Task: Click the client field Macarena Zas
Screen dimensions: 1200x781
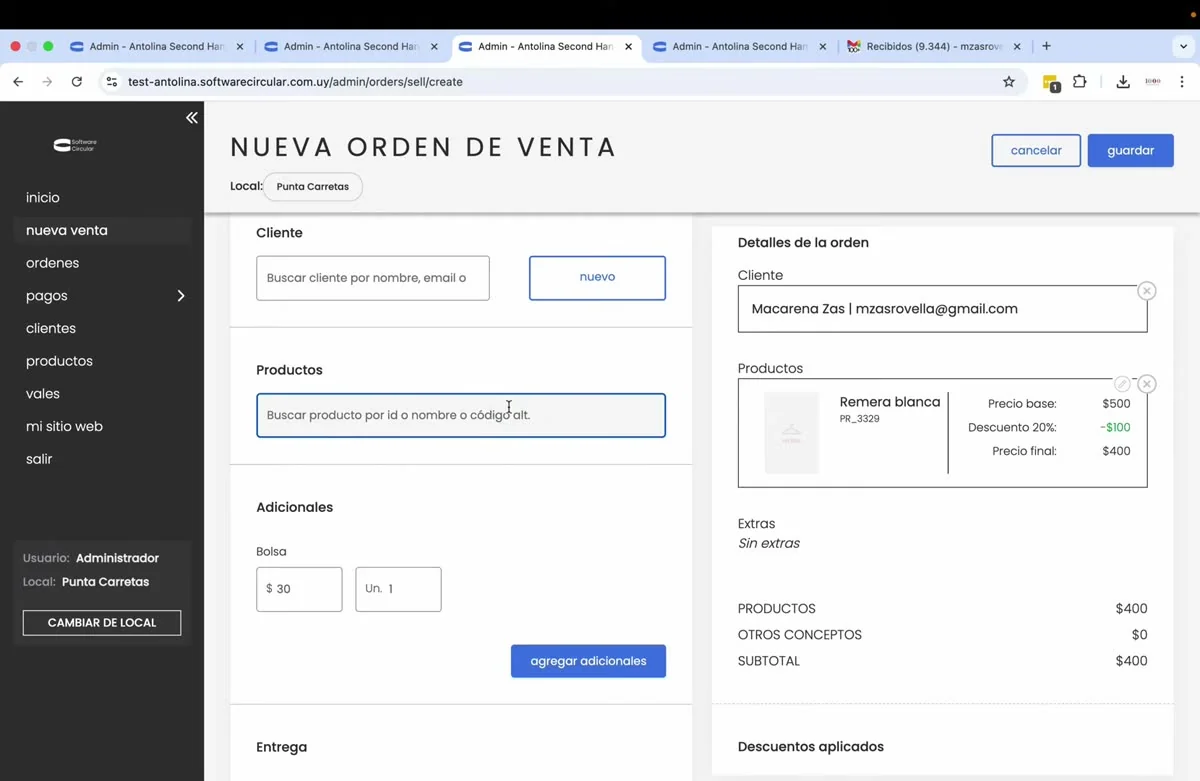Action: click(x=942, y=309)
